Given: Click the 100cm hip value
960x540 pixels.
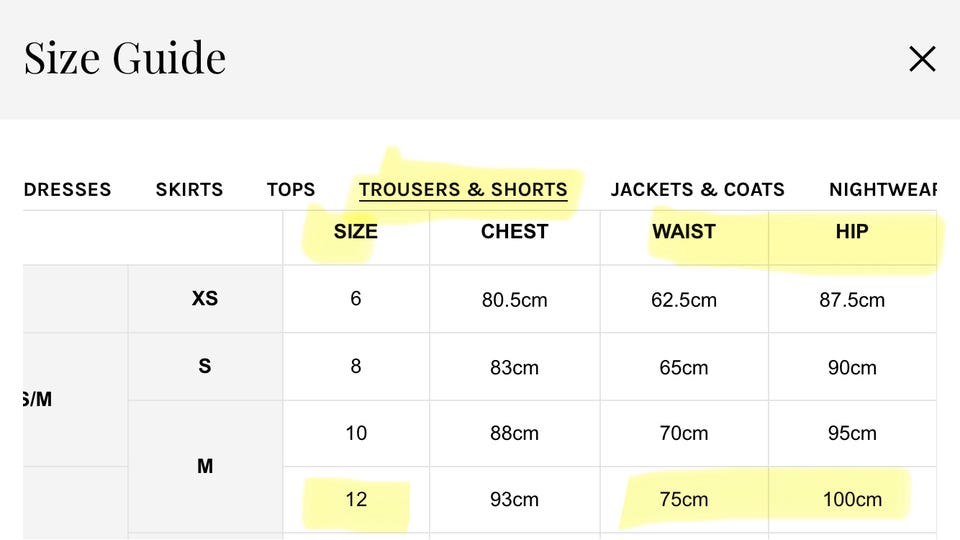Looking at the screenshot, I should [x=852, y=499].
